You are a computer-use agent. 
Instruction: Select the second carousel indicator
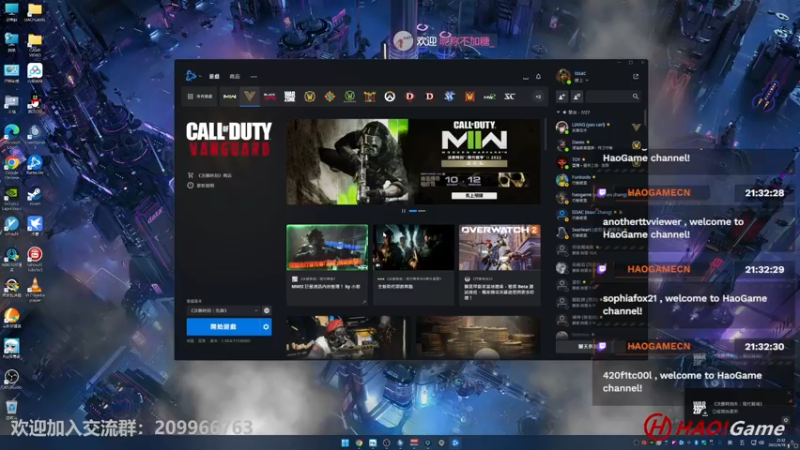pos(421,211)
